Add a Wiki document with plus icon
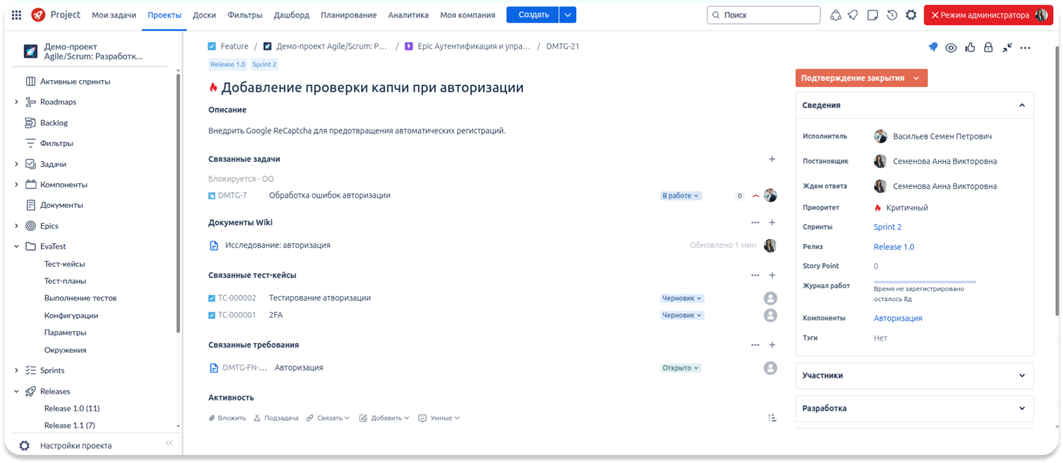 coord(771,222)
